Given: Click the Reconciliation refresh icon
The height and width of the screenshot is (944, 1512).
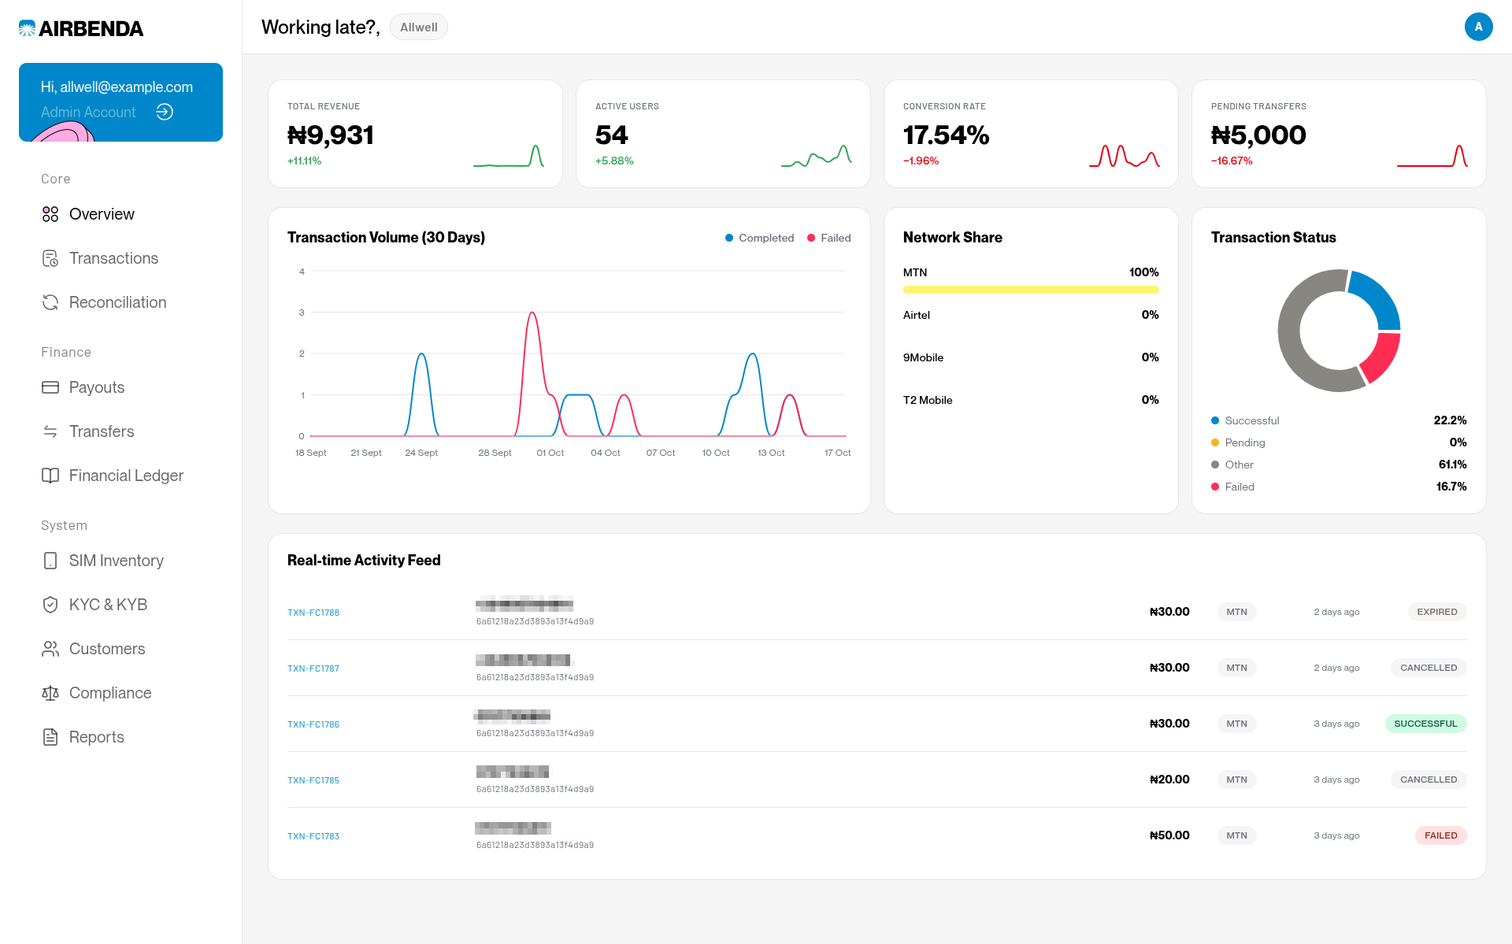Looking at the screenshot, I should [50, 302].
